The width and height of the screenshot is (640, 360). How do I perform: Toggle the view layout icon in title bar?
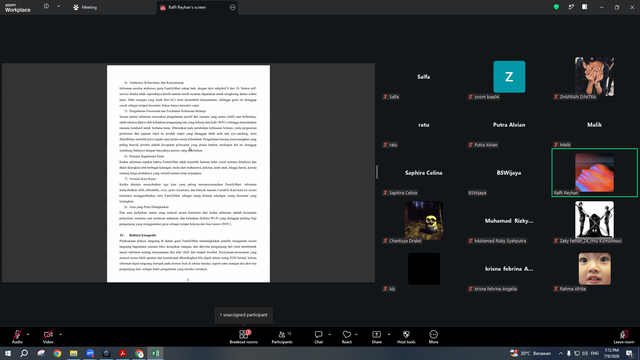click(584, 7)
